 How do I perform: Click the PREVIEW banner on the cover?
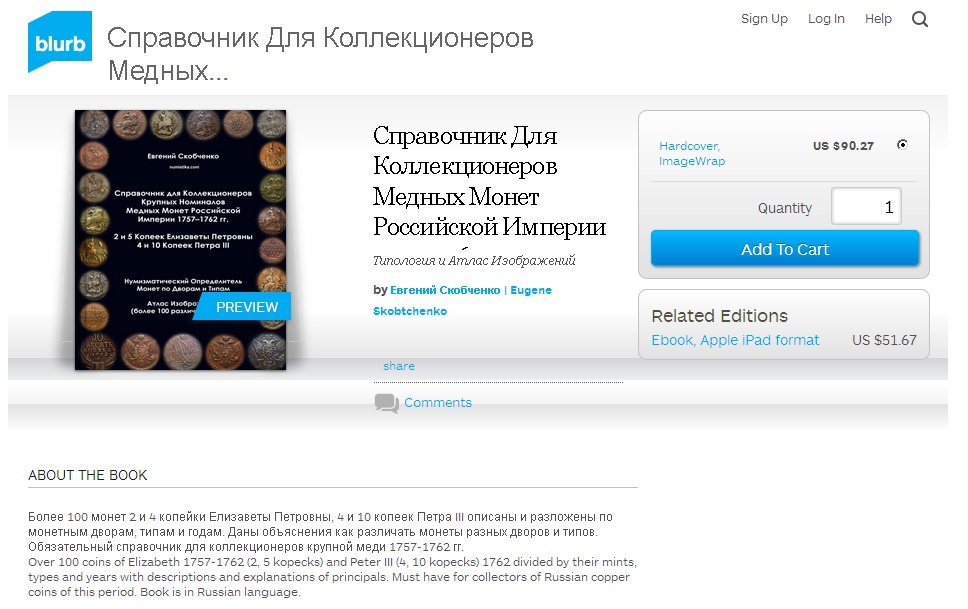pyautogui.click(x=243, y=306)
